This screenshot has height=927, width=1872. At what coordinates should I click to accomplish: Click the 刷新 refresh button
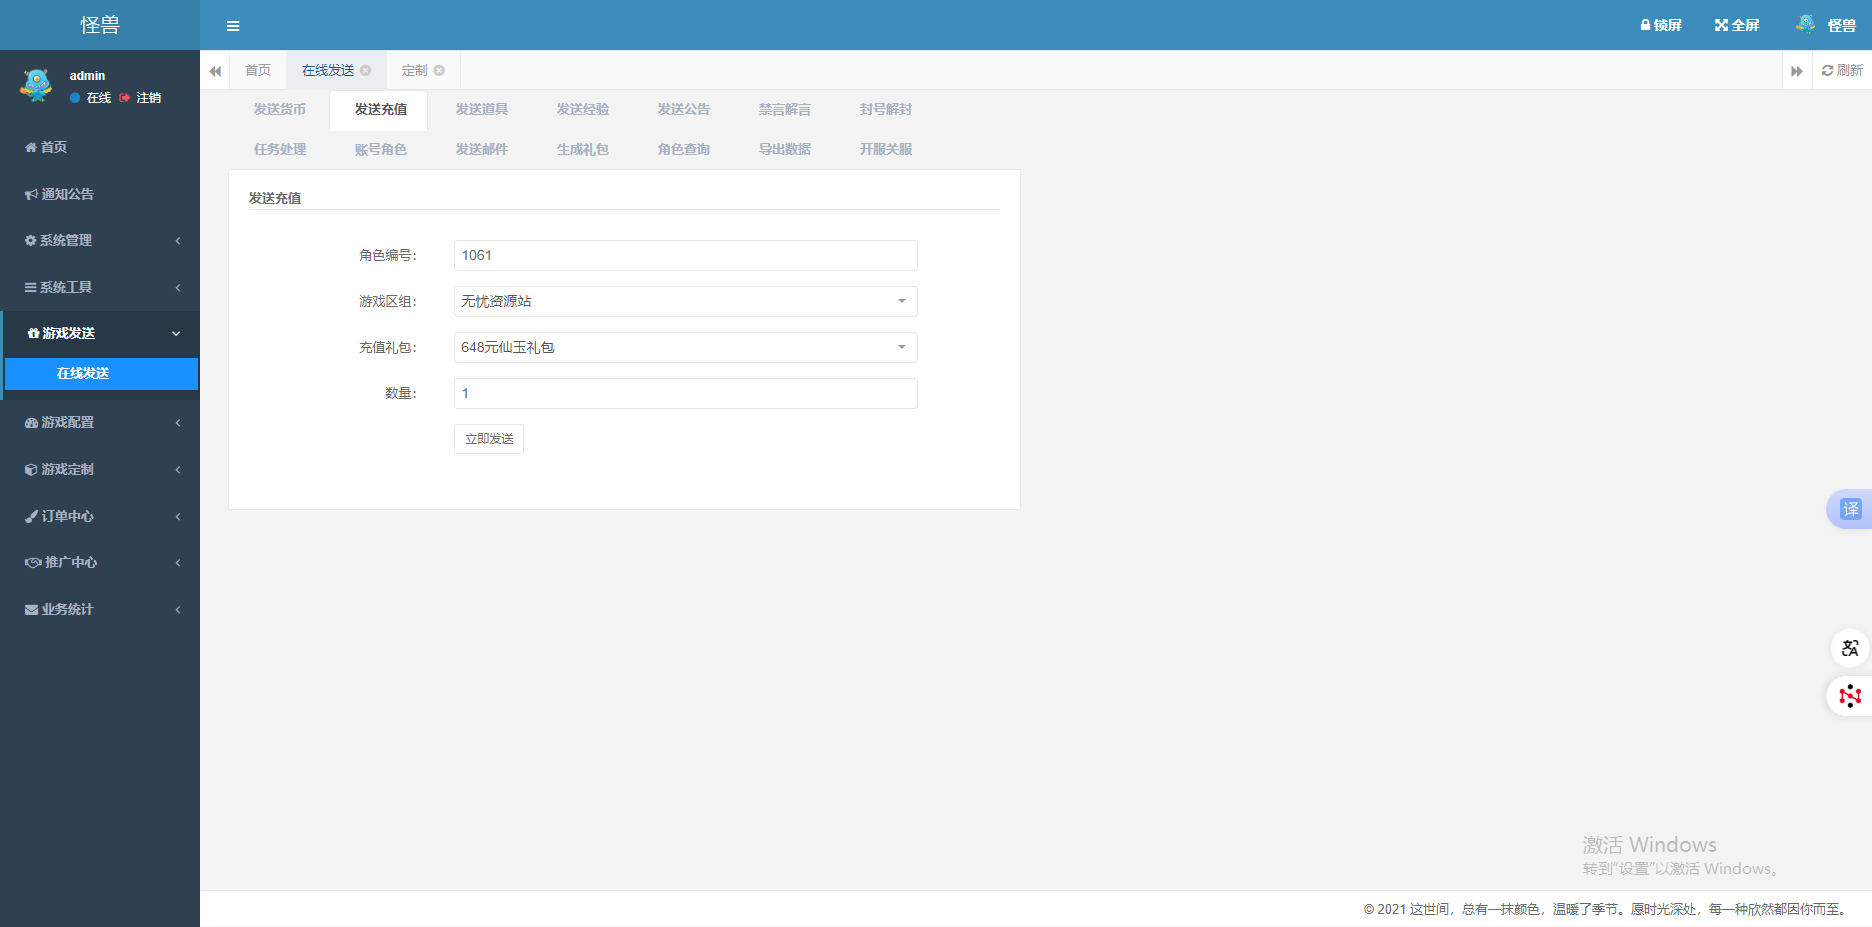[1842, 70]
